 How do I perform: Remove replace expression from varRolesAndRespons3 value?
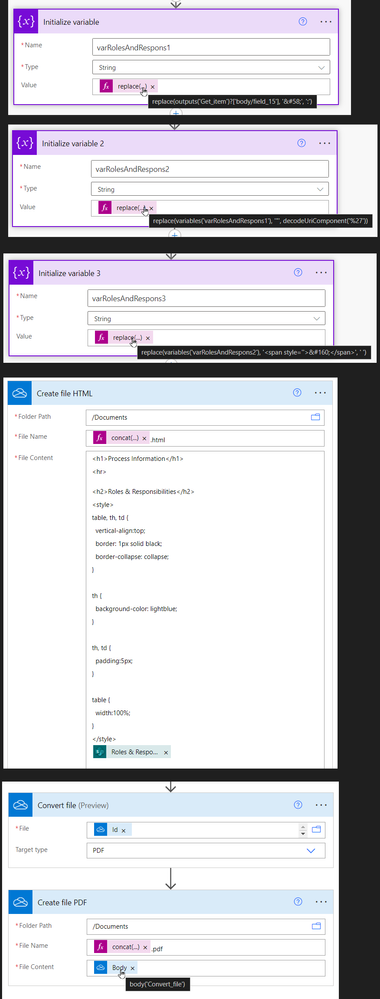coord(147,338)
